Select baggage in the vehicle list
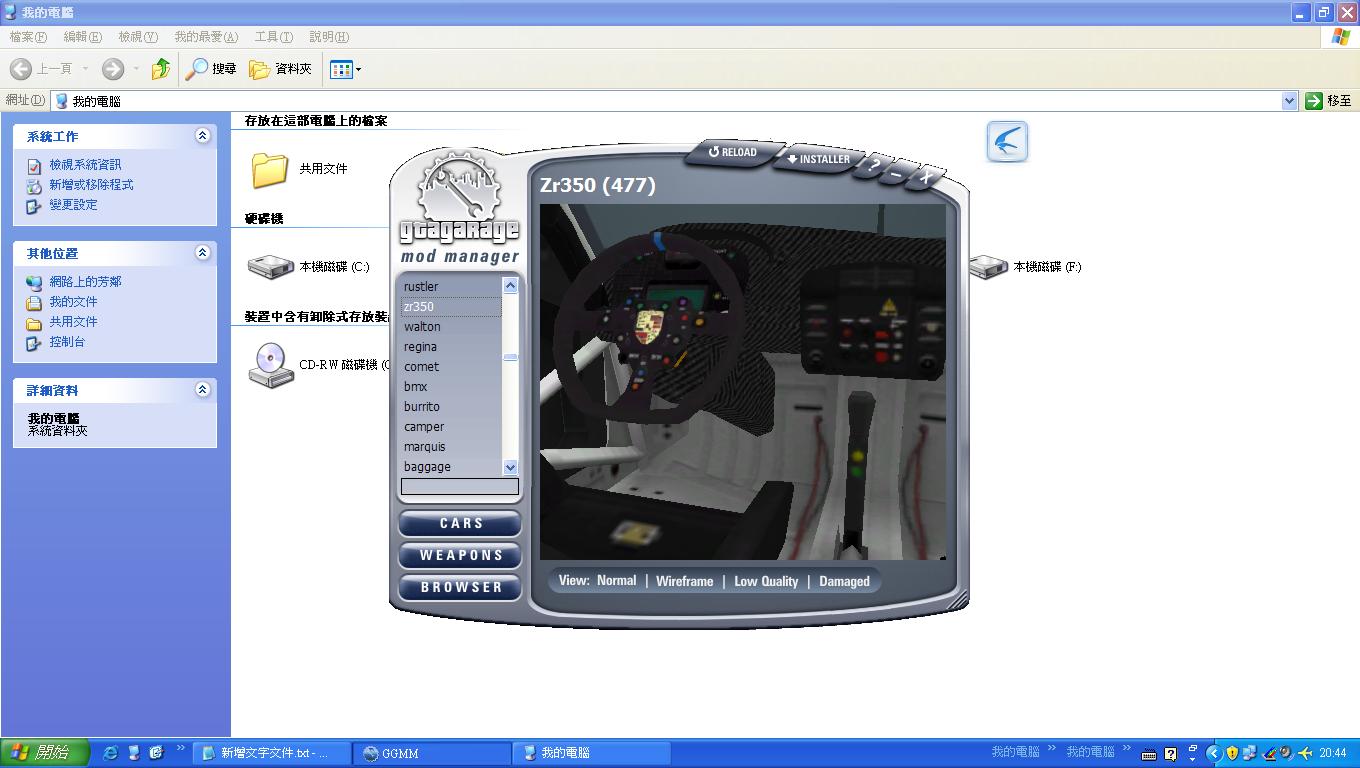The image size is (1360, 768). (x=451, y=467)
